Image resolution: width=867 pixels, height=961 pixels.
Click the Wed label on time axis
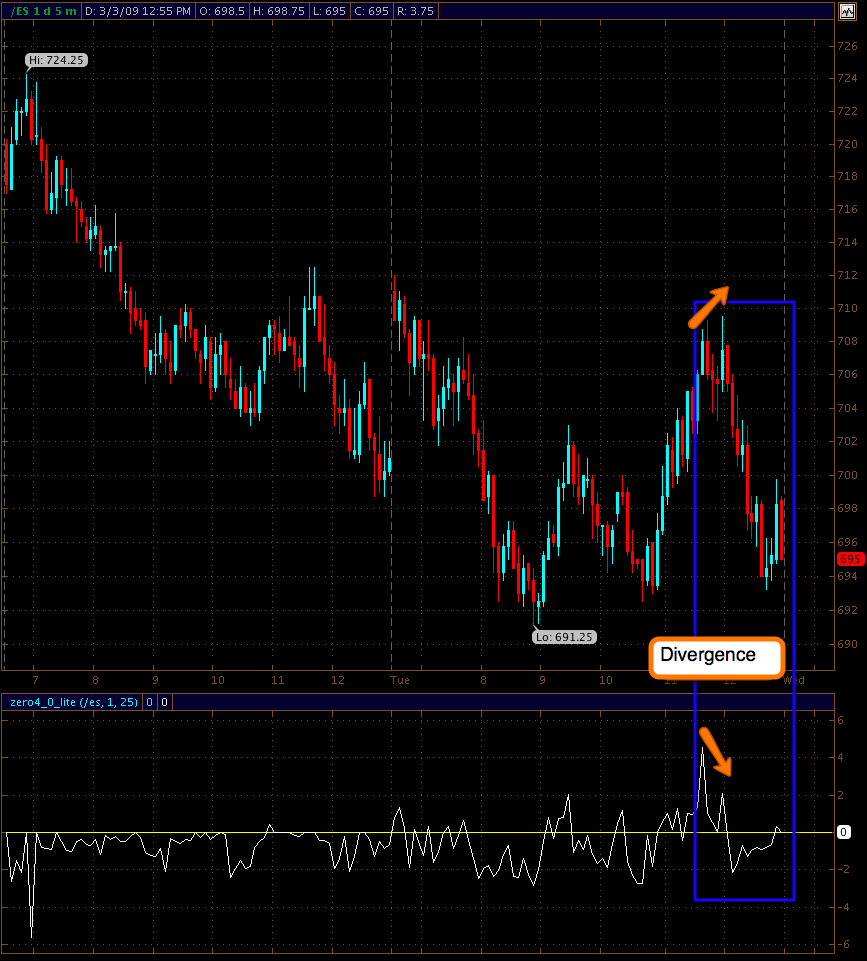point(794,679)
